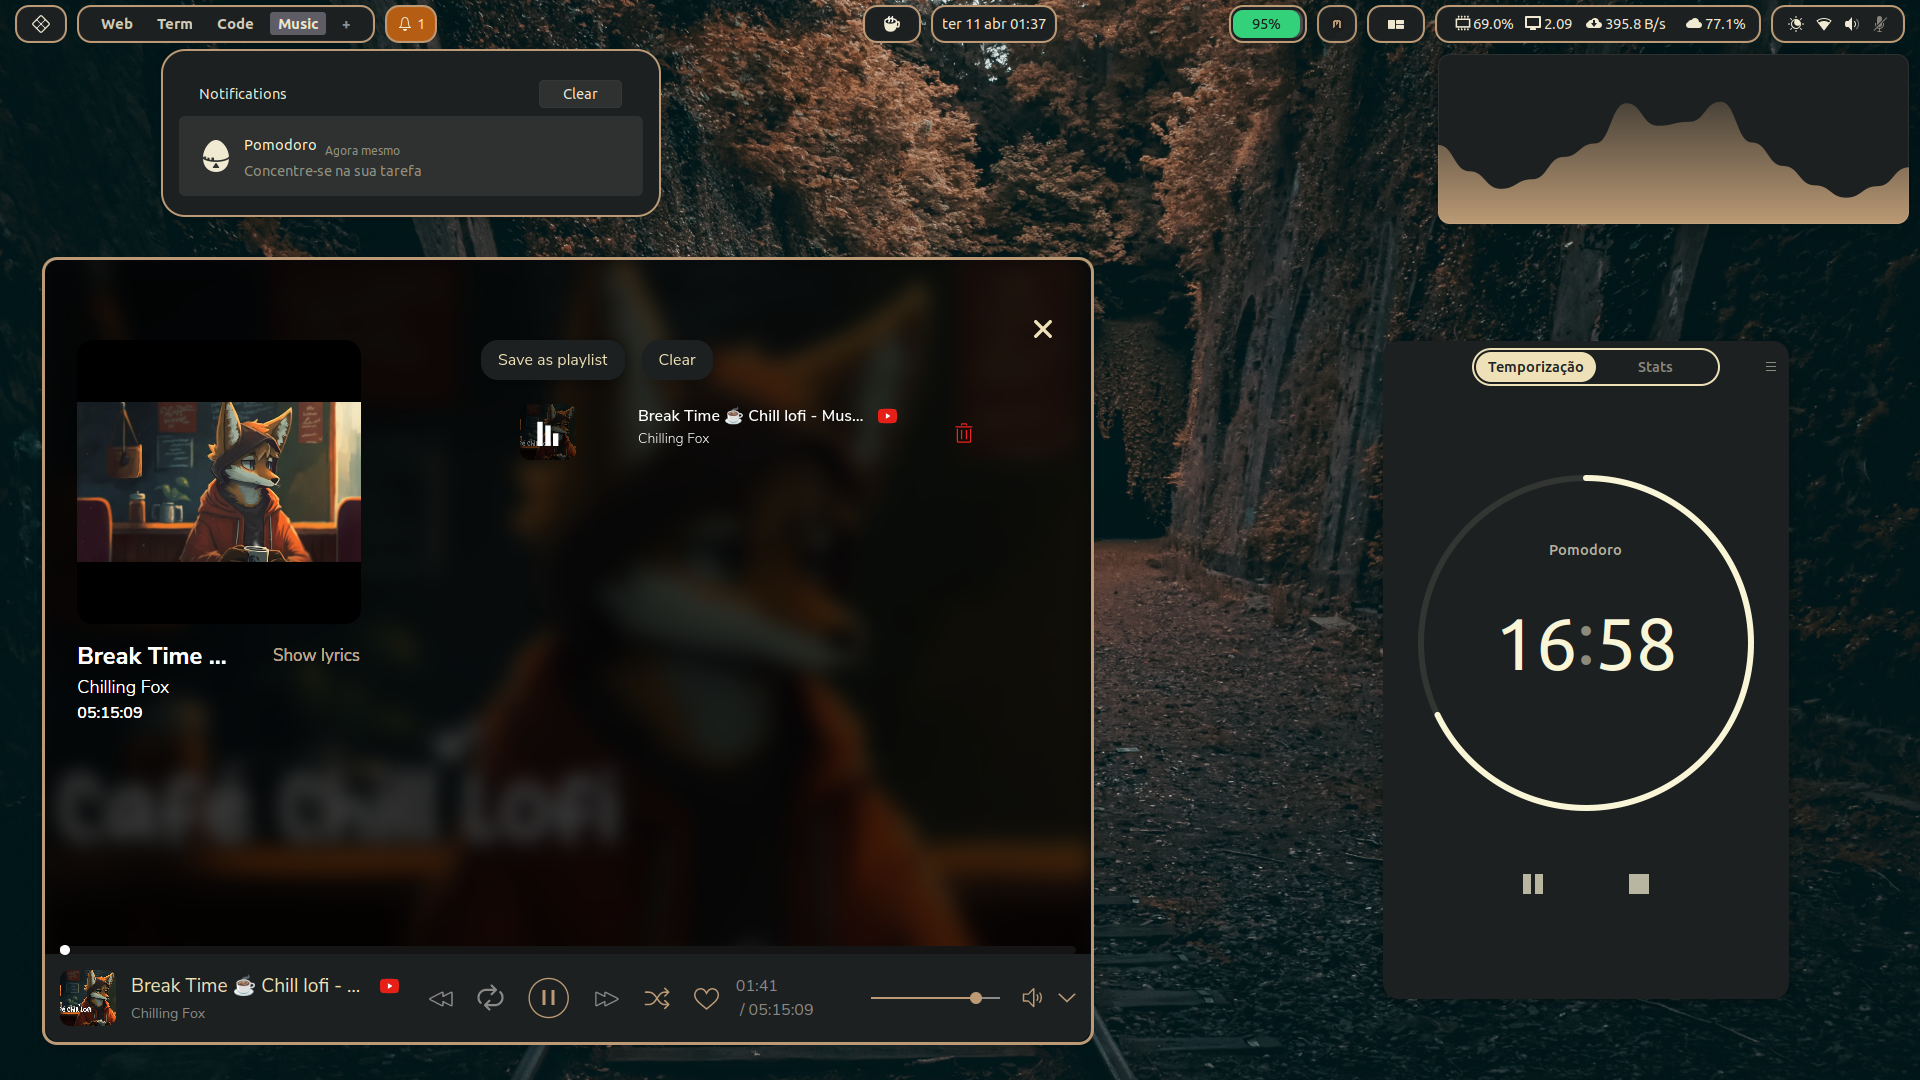Toggle shuffle playback
Viewport: 1920px width, 1080px height.
click(x=657, y=998)
